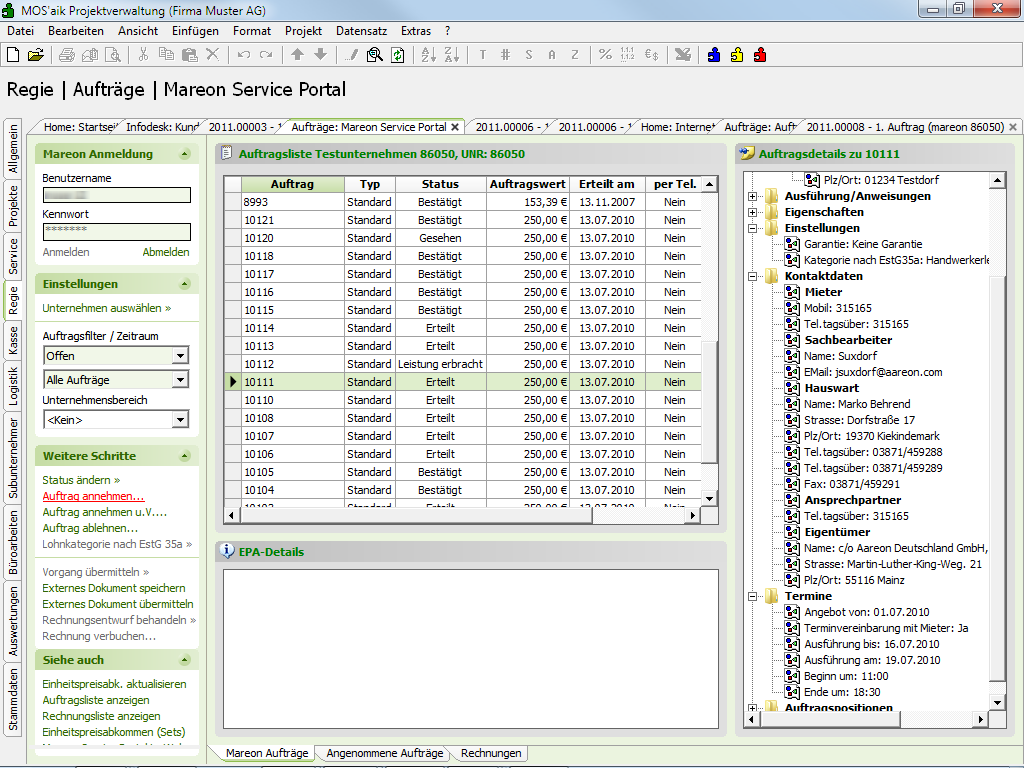Image resolution: width=1024 pixels, height=768 pixels.
Task: Collapse the Siehe auch panel
Action: pos(185,660)
